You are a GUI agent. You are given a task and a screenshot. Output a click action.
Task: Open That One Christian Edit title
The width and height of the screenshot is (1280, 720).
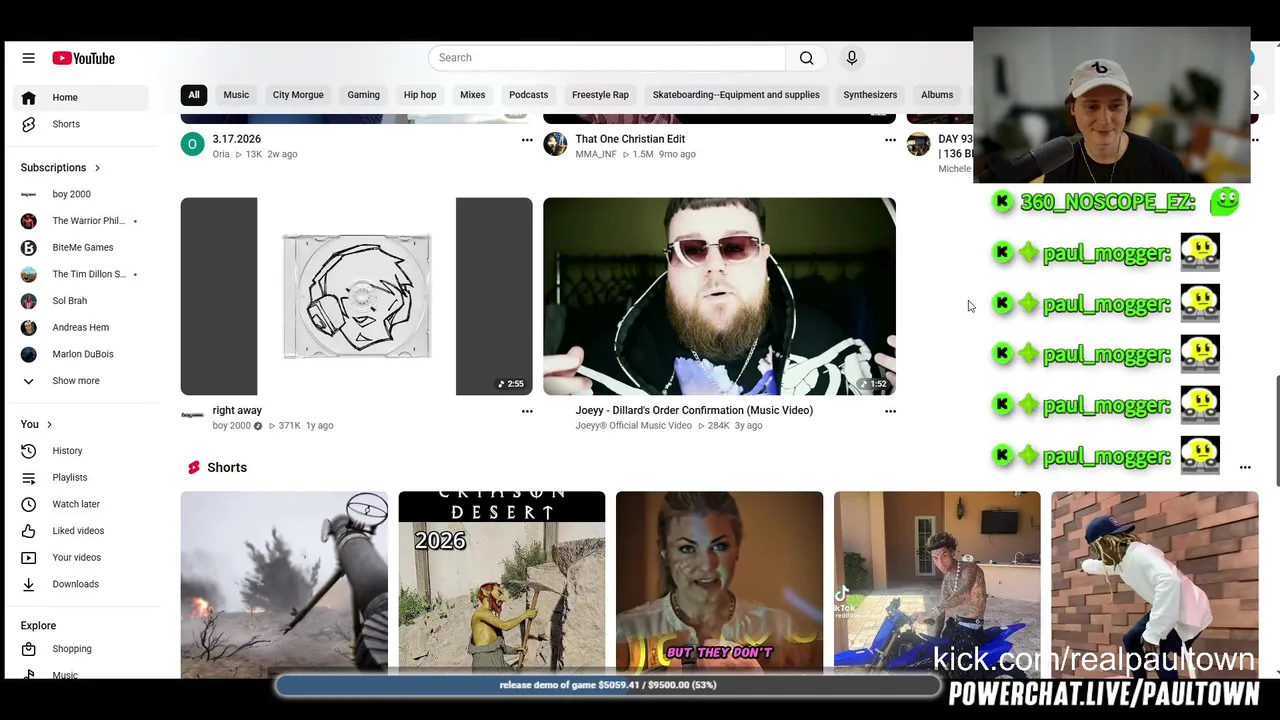click(630, 139)
